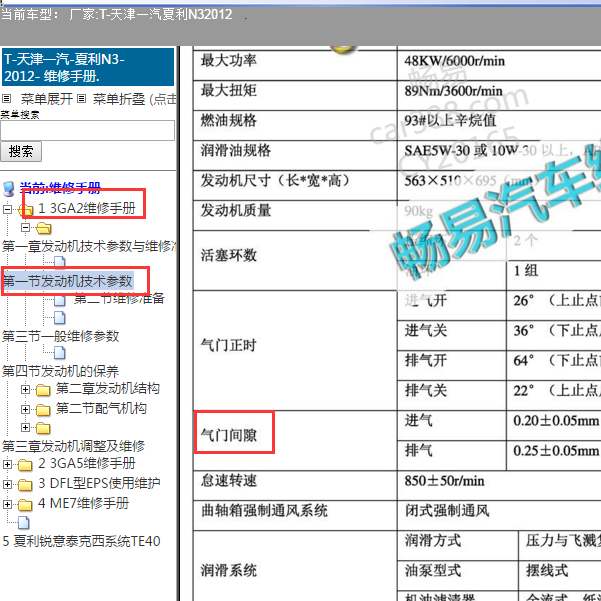Click the 排气 0.25±0.05mm value
Viewport: 601px width, 601px height.
tap(556, 451)
